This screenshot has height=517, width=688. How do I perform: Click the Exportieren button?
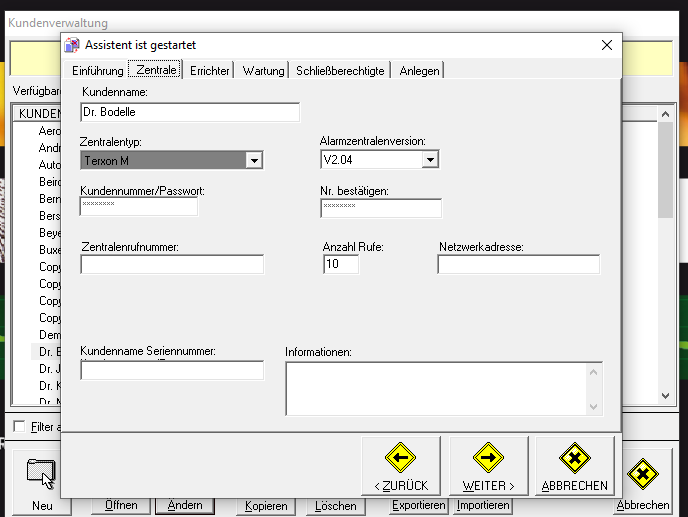tap(418, 506)
